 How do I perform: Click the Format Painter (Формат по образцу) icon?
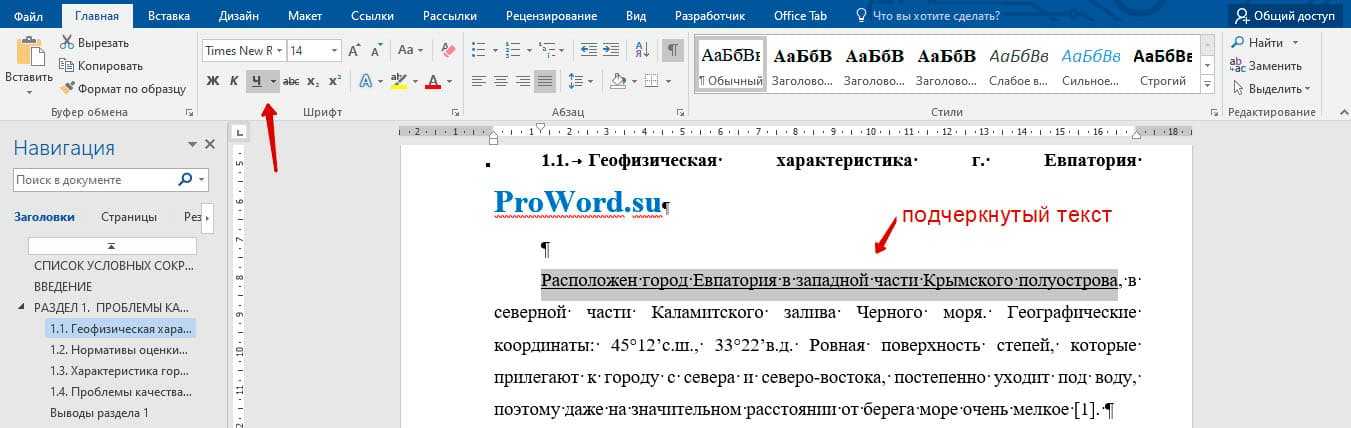pyautogui.click(x=68, y=89)
